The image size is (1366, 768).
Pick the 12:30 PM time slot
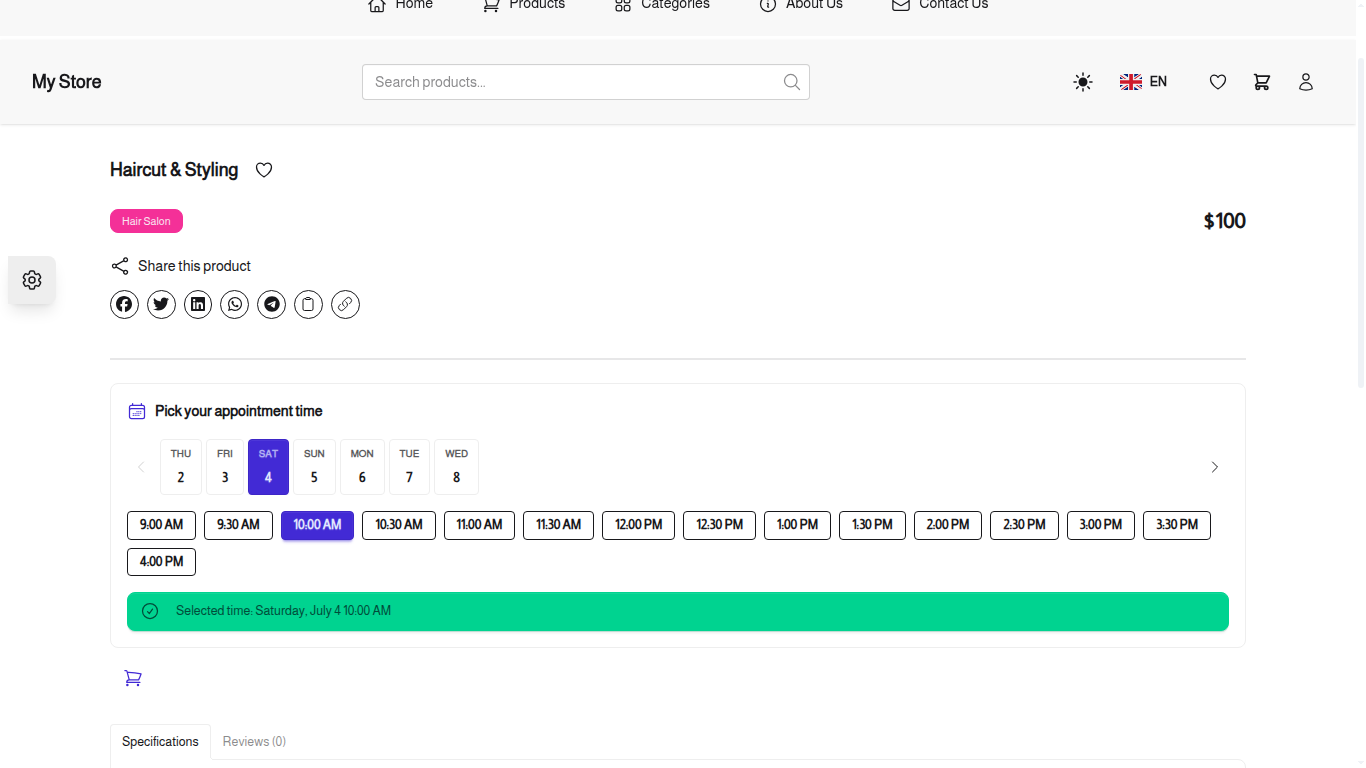pyautogui.click(x=719, y=525)
